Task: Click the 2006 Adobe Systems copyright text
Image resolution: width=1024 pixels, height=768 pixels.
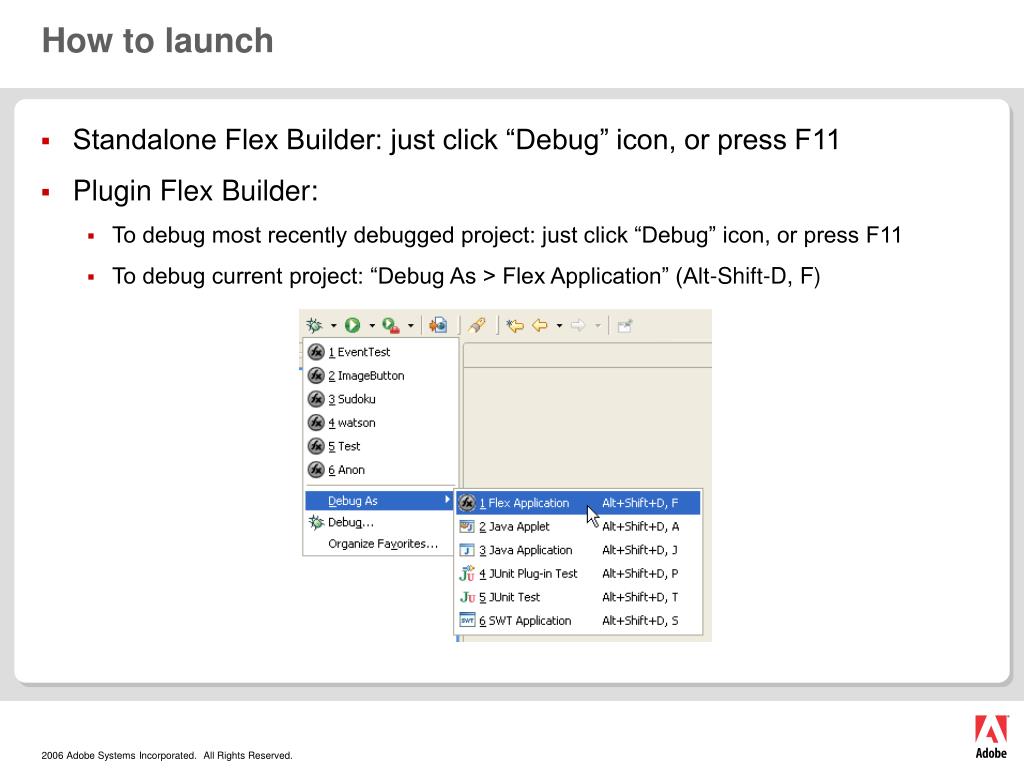Action: (167, 756)
